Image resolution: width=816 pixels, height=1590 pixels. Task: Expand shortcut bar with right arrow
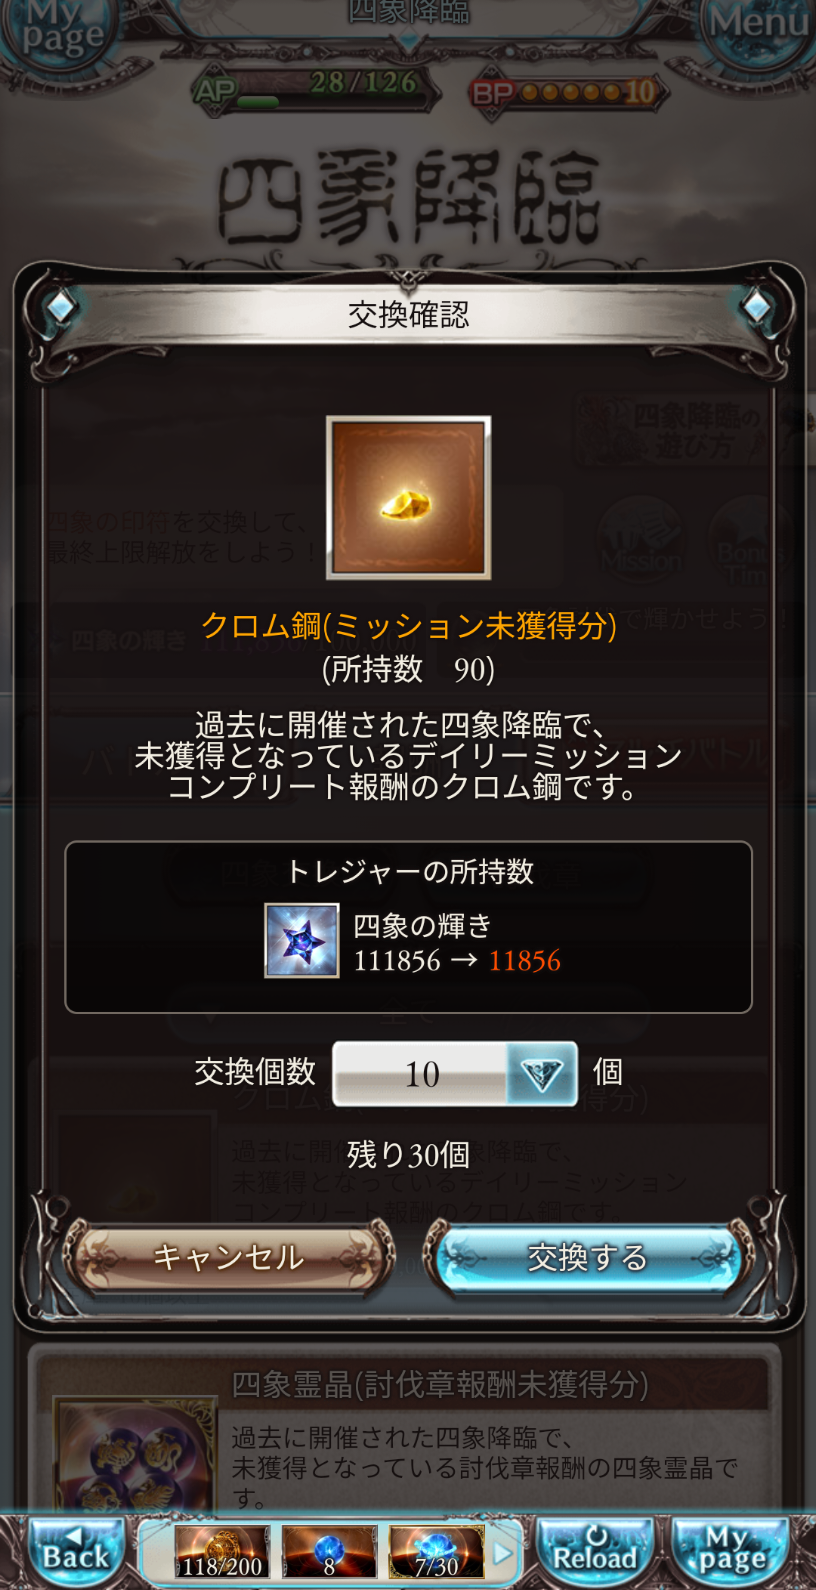coord(504,1553)
